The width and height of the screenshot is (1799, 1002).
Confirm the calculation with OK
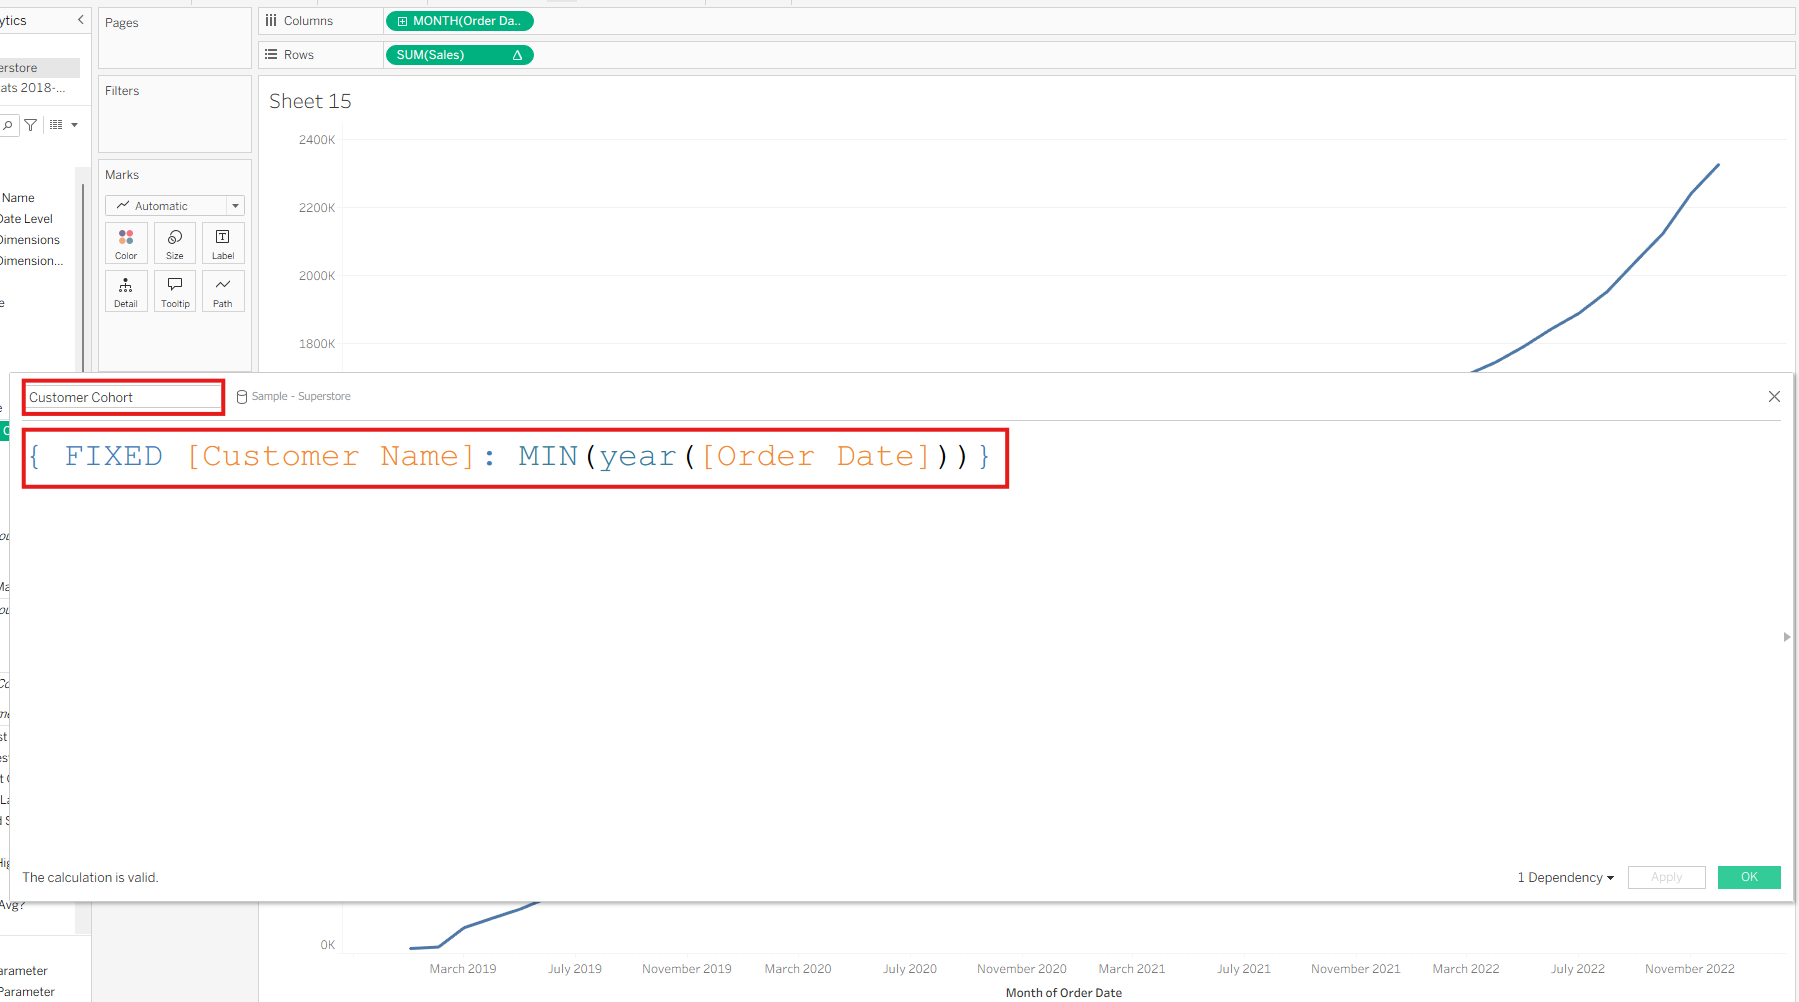1749,877
